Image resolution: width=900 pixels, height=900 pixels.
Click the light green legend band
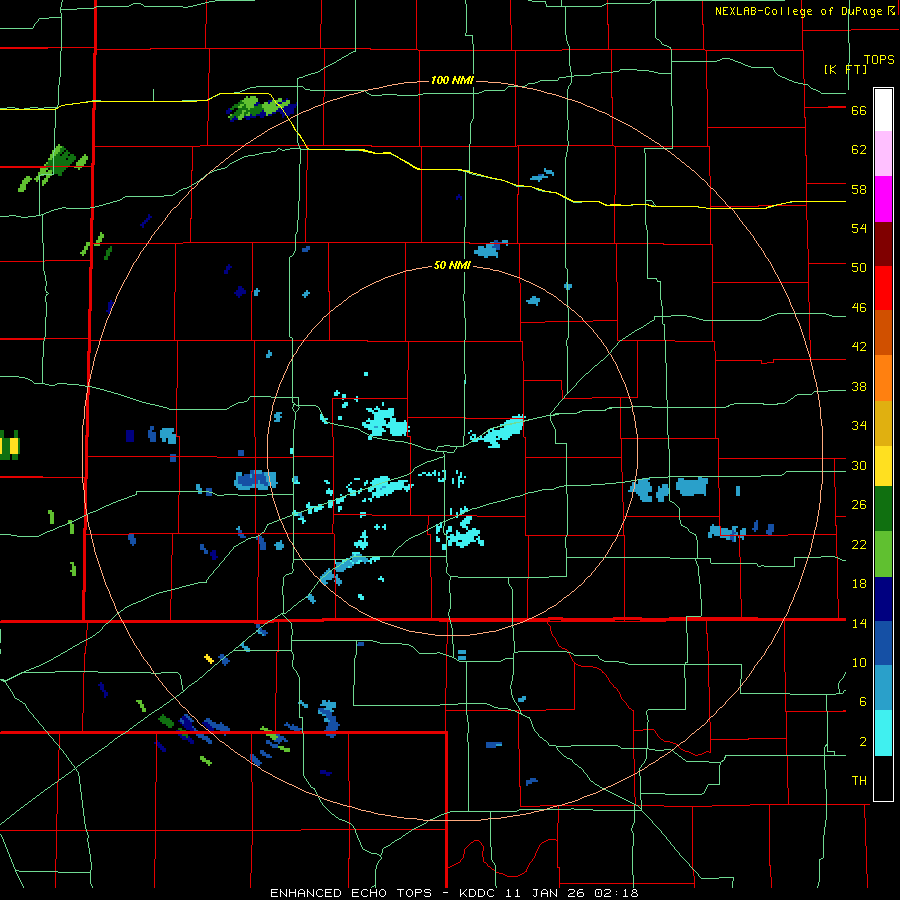883,554
